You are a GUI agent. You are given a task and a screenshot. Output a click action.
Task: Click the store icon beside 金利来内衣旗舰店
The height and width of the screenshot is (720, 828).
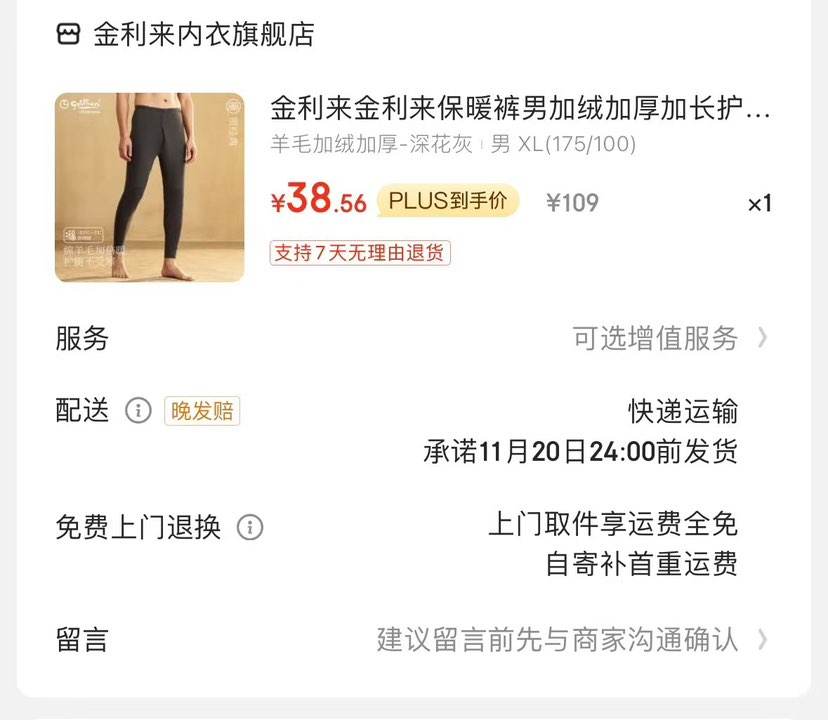point(68,34)
